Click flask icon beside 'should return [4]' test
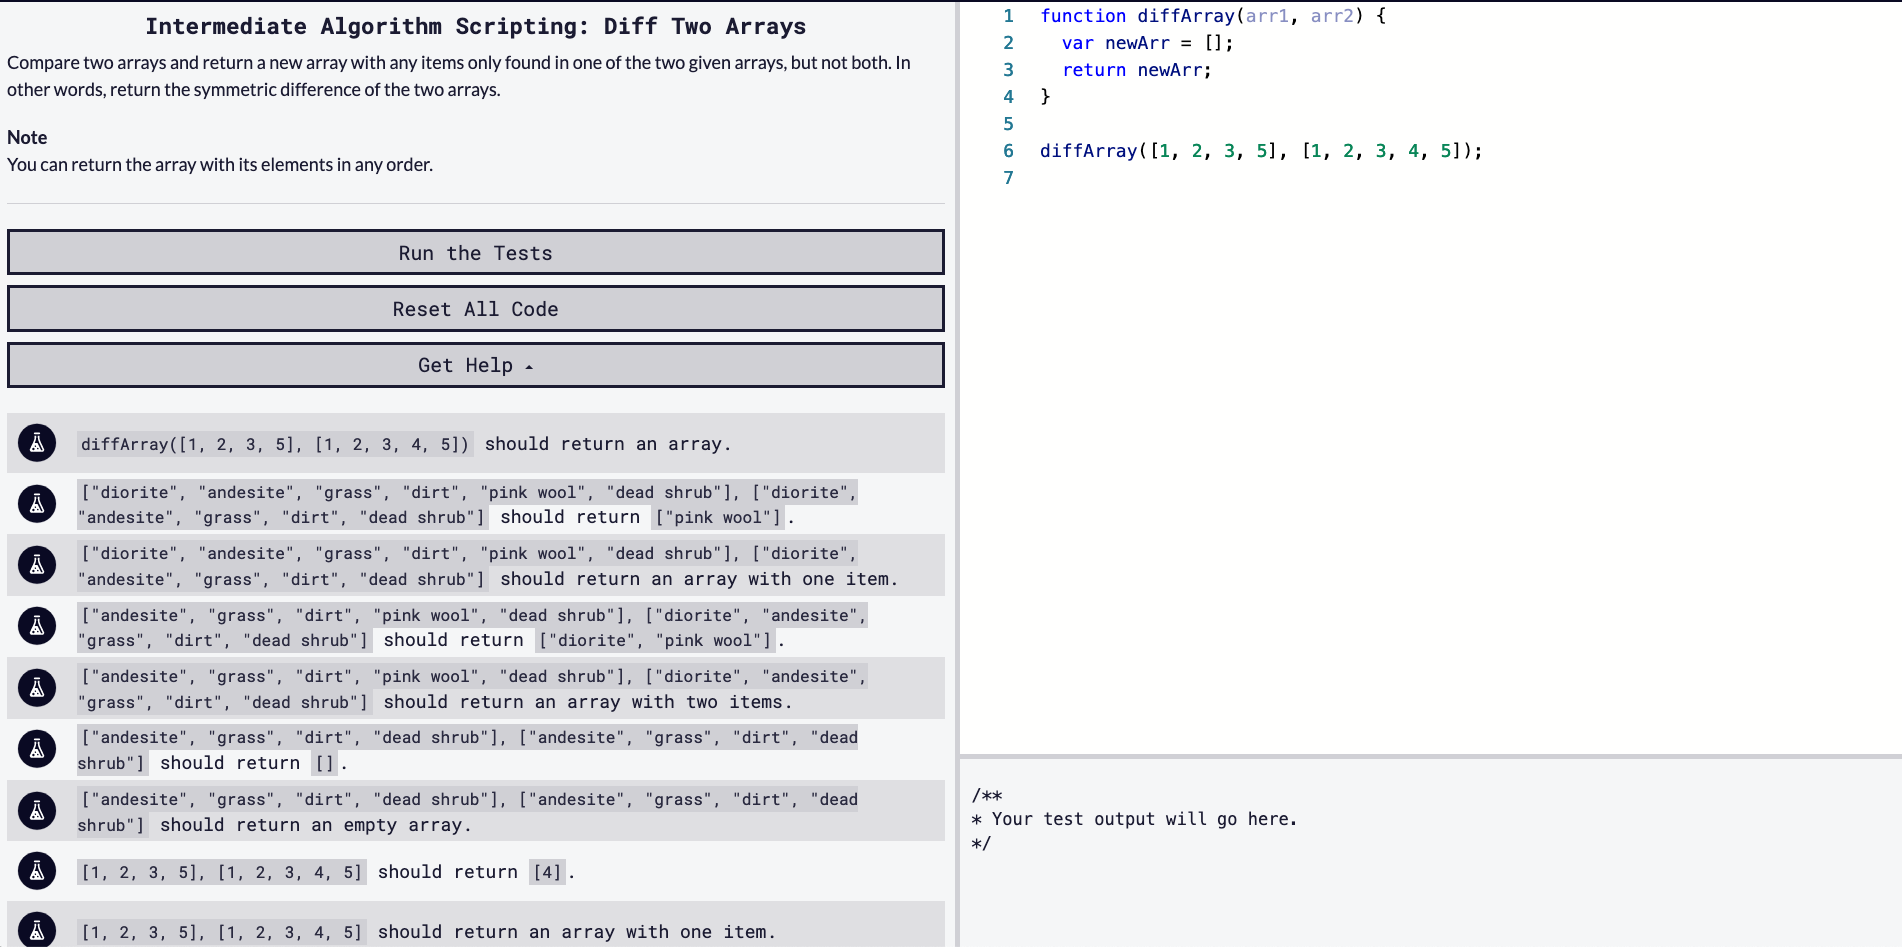This screenshot has width=1902, height=947. [x=37, y=871]
